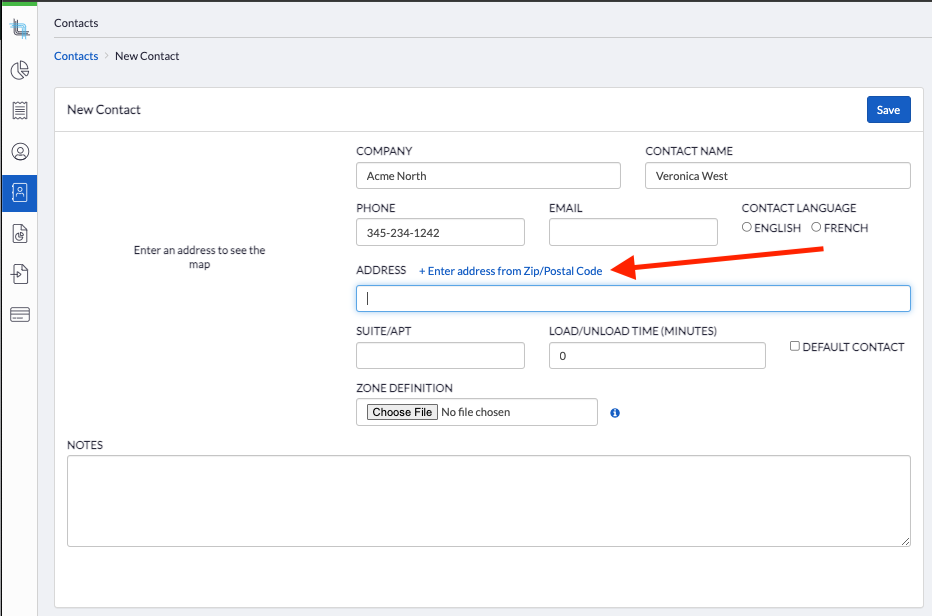
Task: Open the pie chart dashboard icon
Action: [20, 70]
